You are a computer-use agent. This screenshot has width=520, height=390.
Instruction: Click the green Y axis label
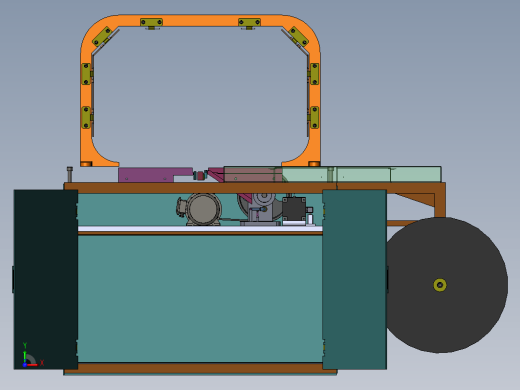click(x=25, y=345)
